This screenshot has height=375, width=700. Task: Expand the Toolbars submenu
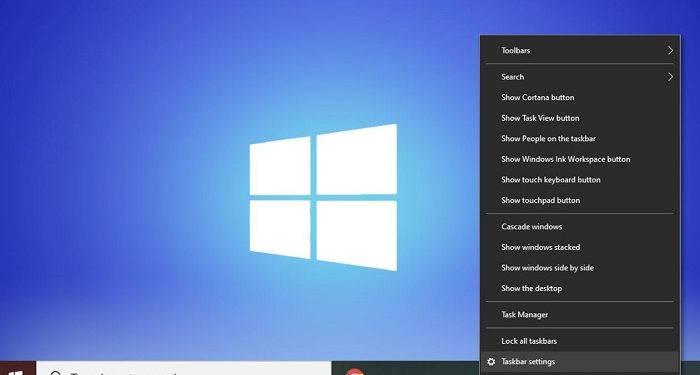coord(580,50)
